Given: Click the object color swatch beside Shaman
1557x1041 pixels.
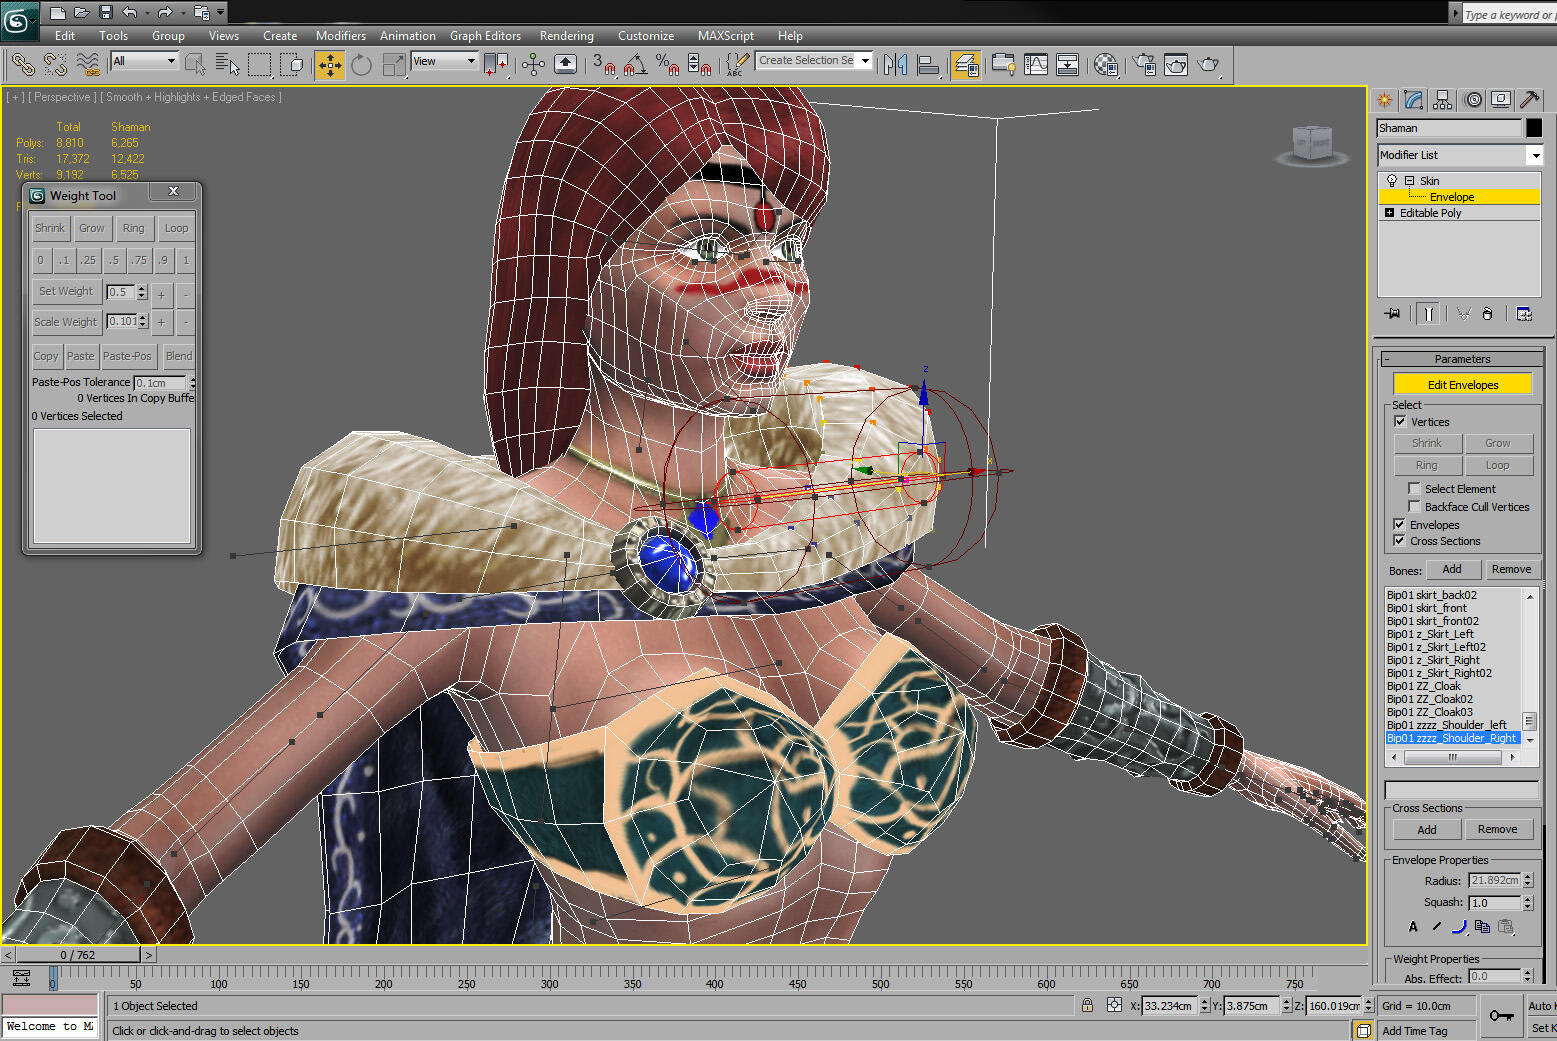Looking at the screenshot, I should tap(1533, 128).
